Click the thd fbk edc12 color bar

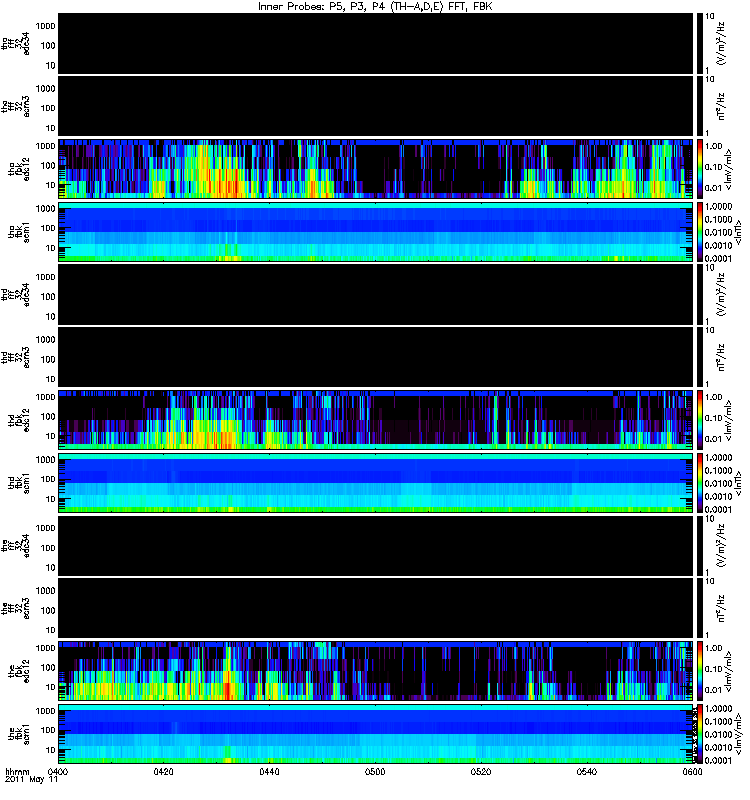pyautogui.click(x=699, y=419)
